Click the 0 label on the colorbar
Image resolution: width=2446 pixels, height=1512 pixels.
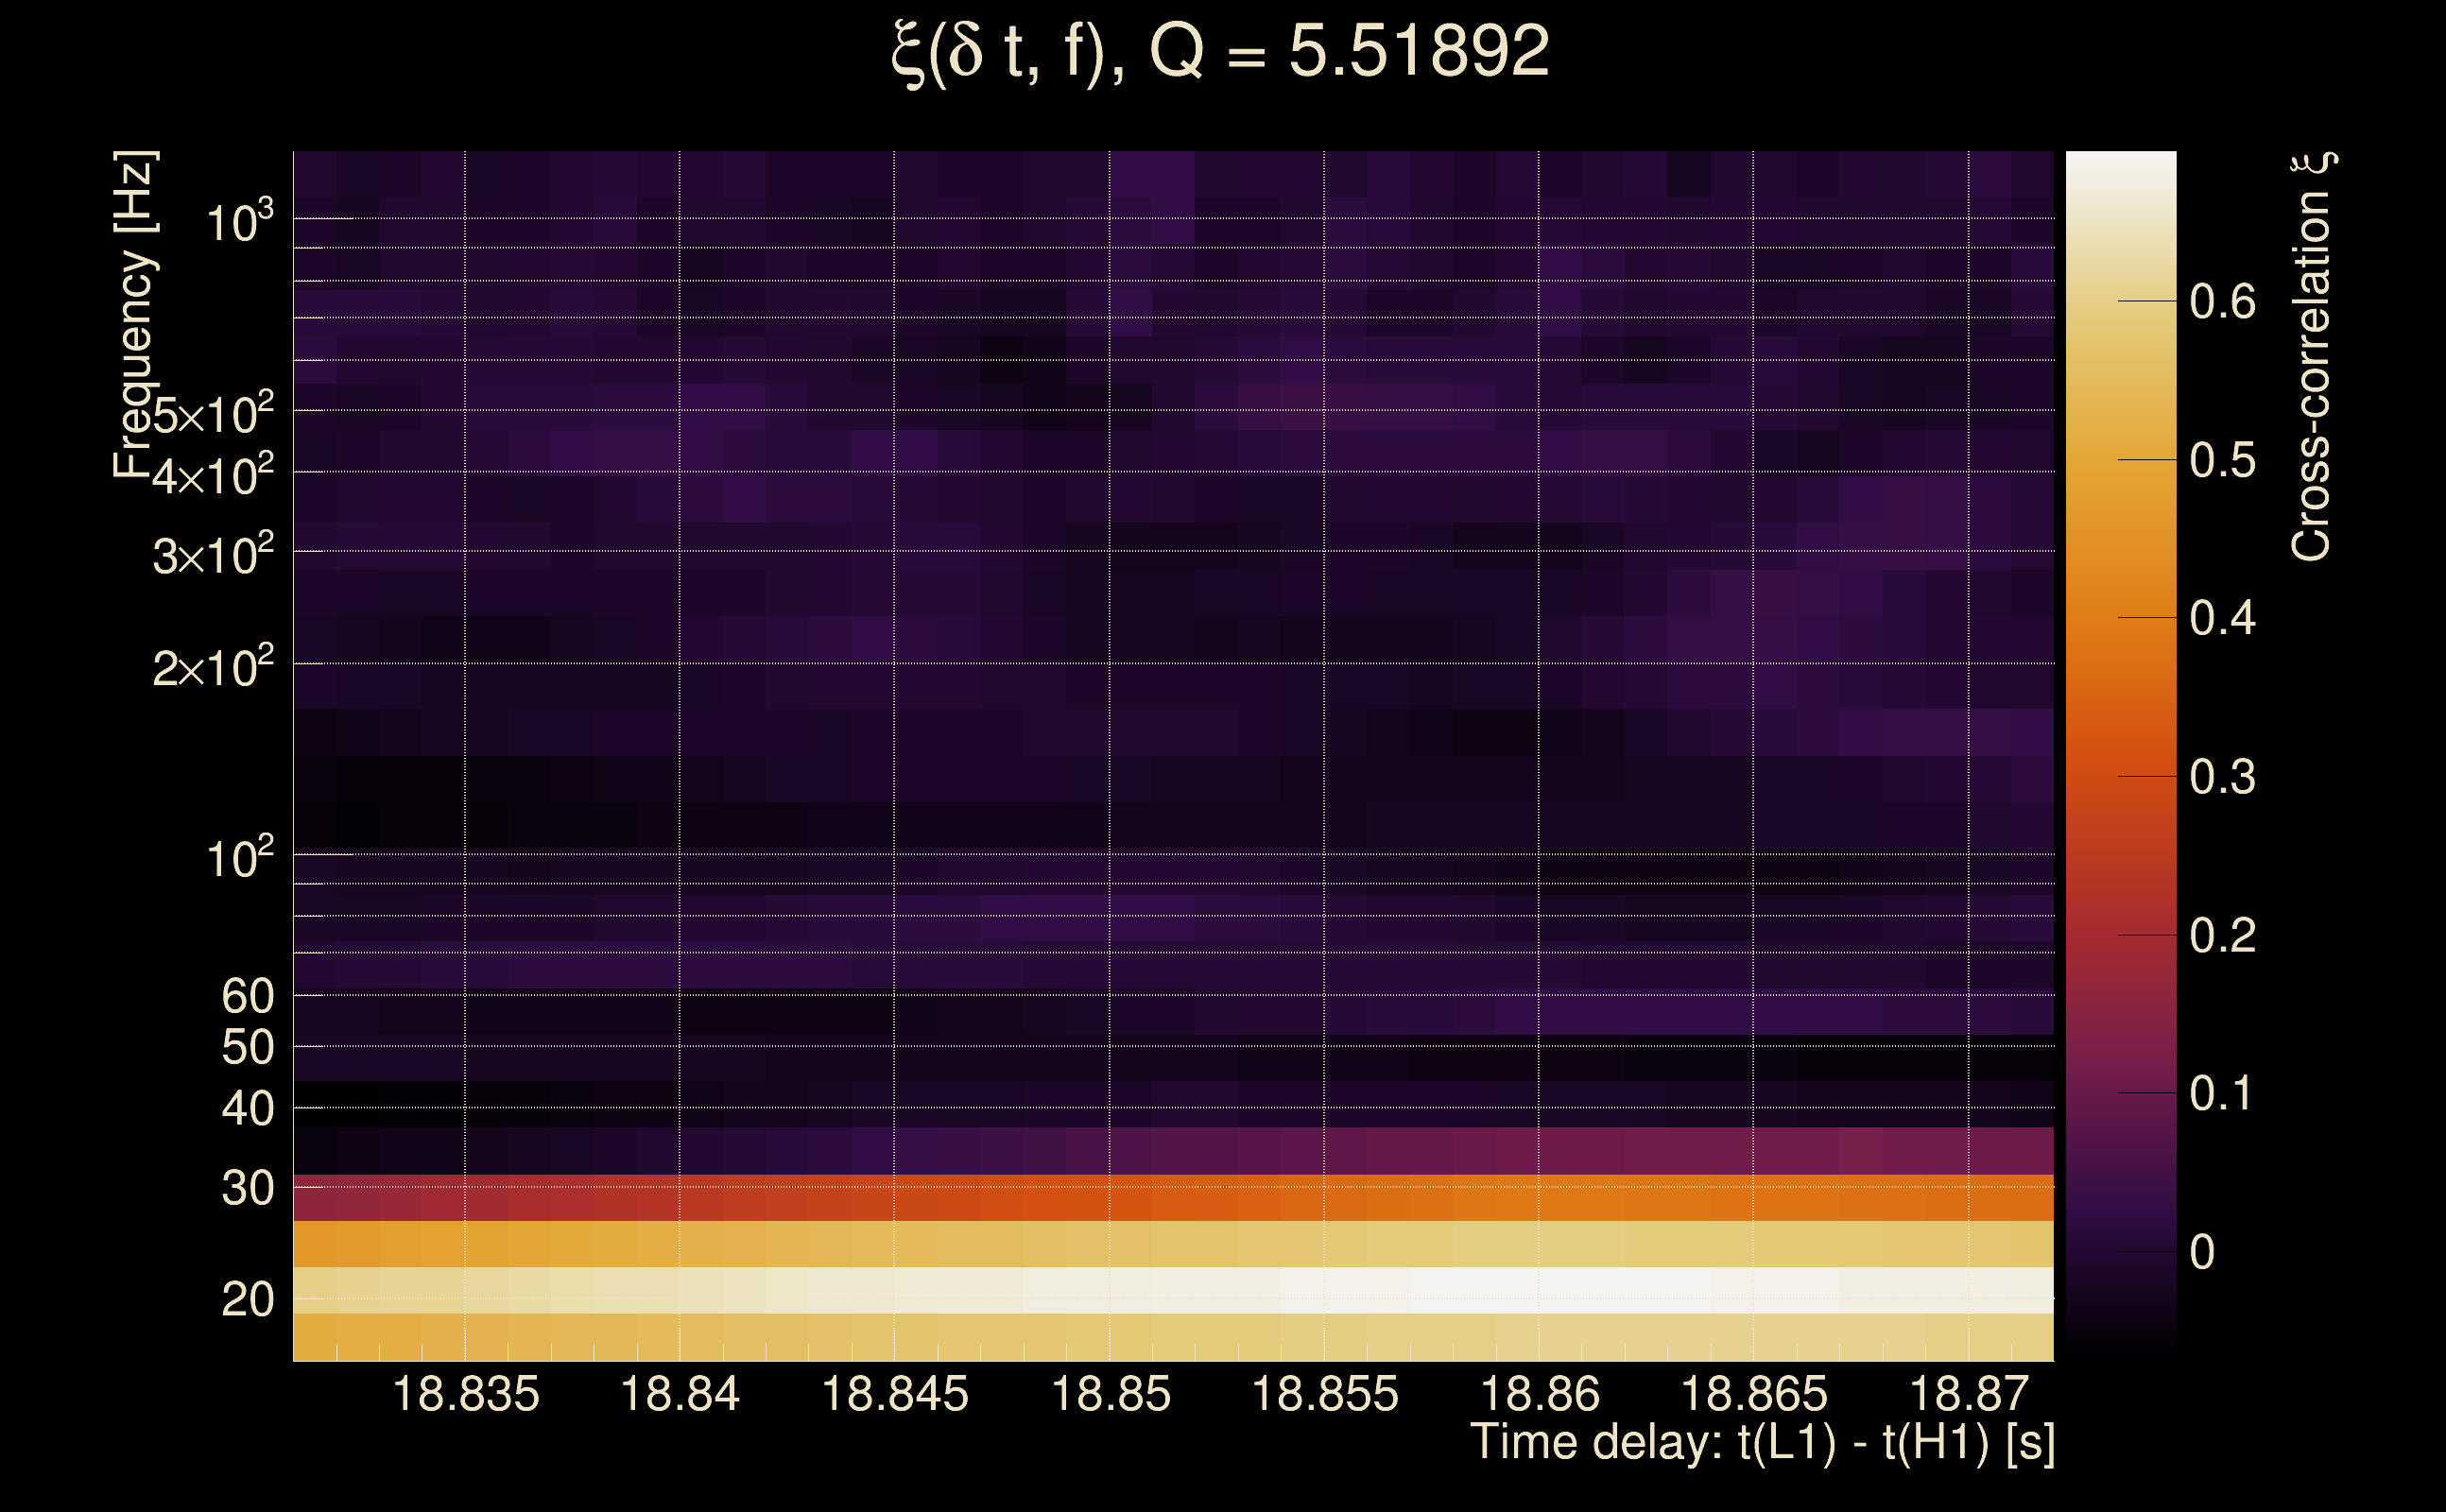(2202, 1252)
